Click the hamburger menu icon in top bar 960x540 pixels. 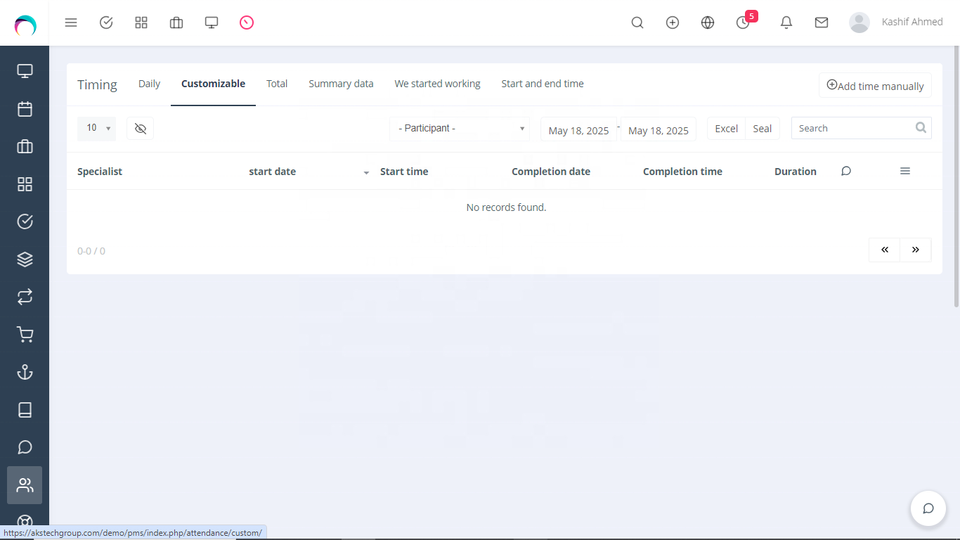[71, 22]
